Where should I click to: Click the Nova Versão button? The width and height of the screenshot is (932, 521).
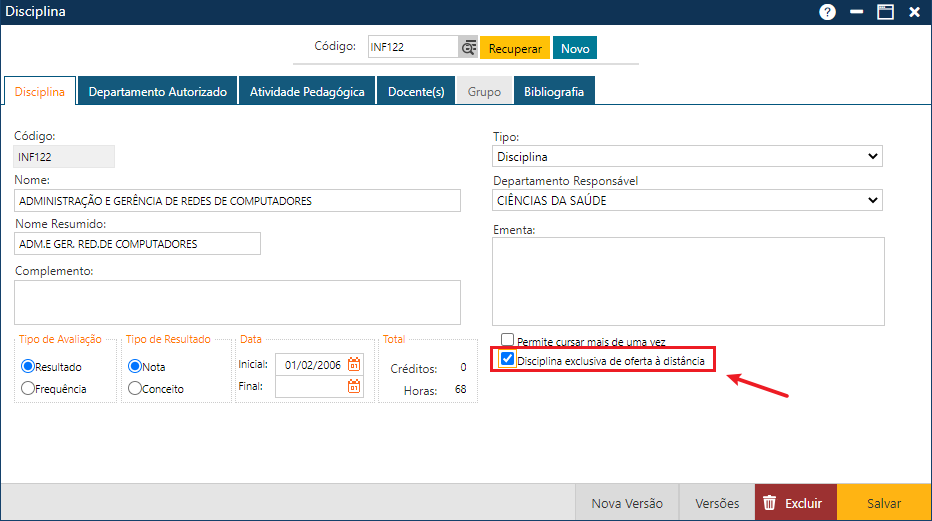point(627,503)
